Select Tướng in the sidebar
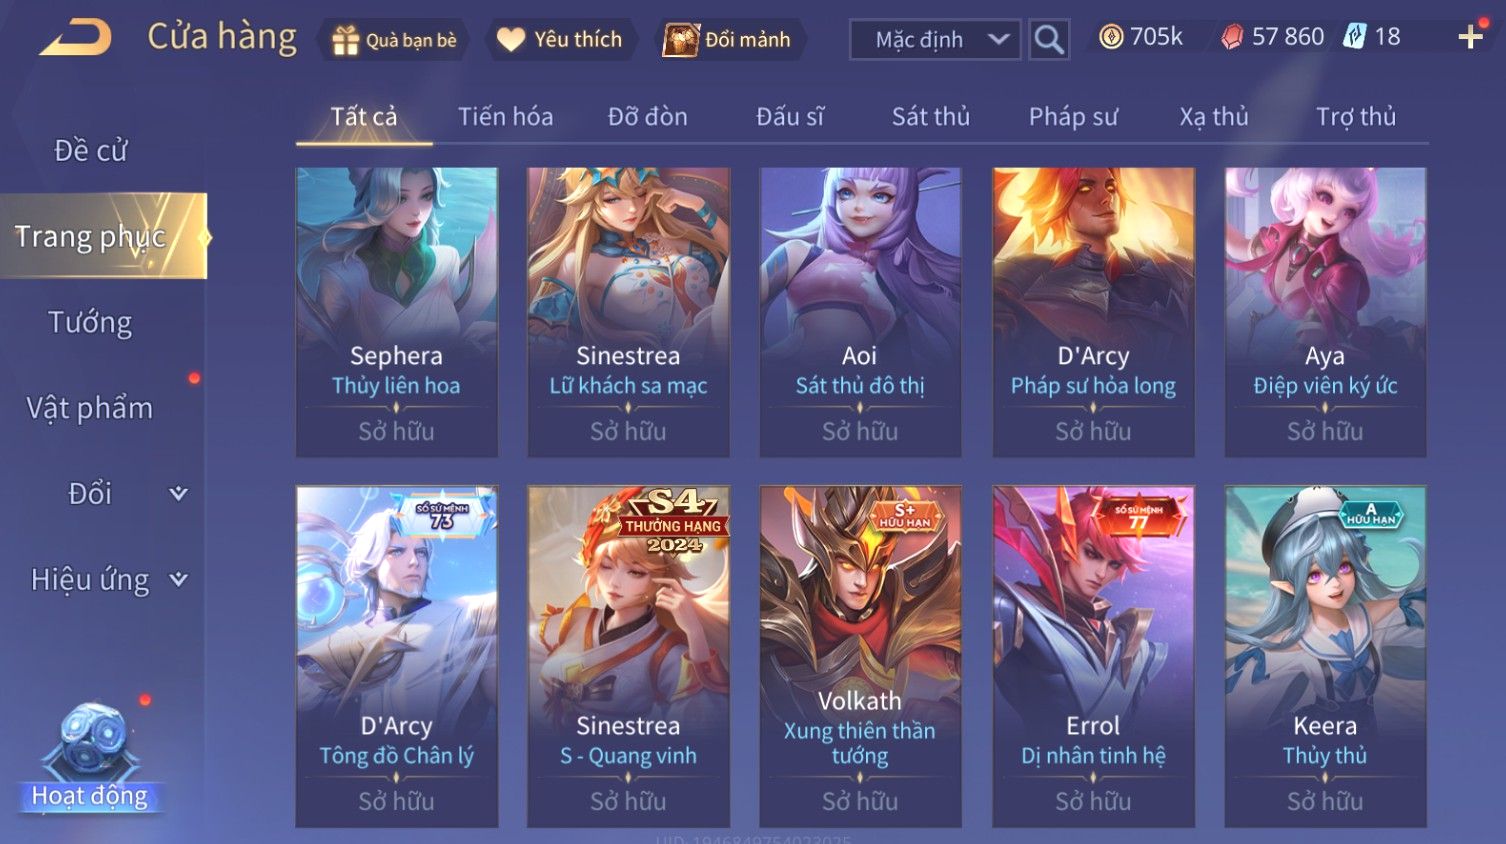The image size is (1506, 844). (90, 322)
